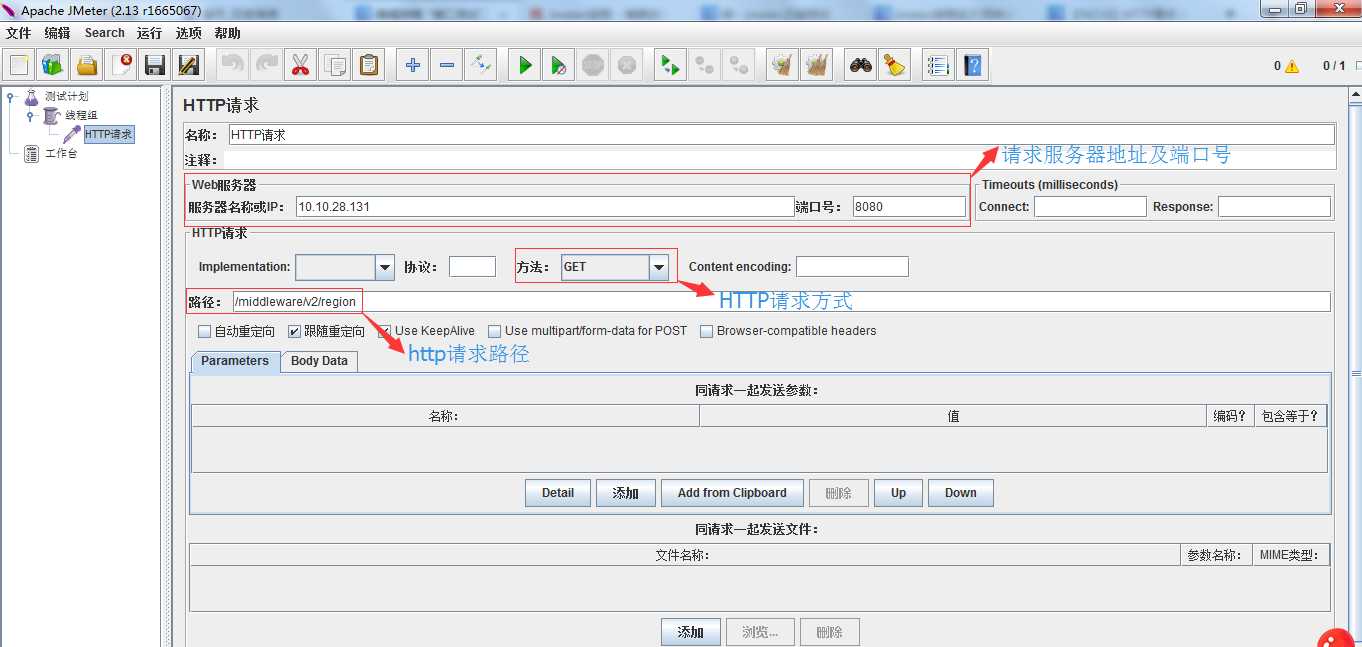The image size is (1362, 647).
Task: Click 添加 button under parameters table
Action: click(x=626, y=493)
